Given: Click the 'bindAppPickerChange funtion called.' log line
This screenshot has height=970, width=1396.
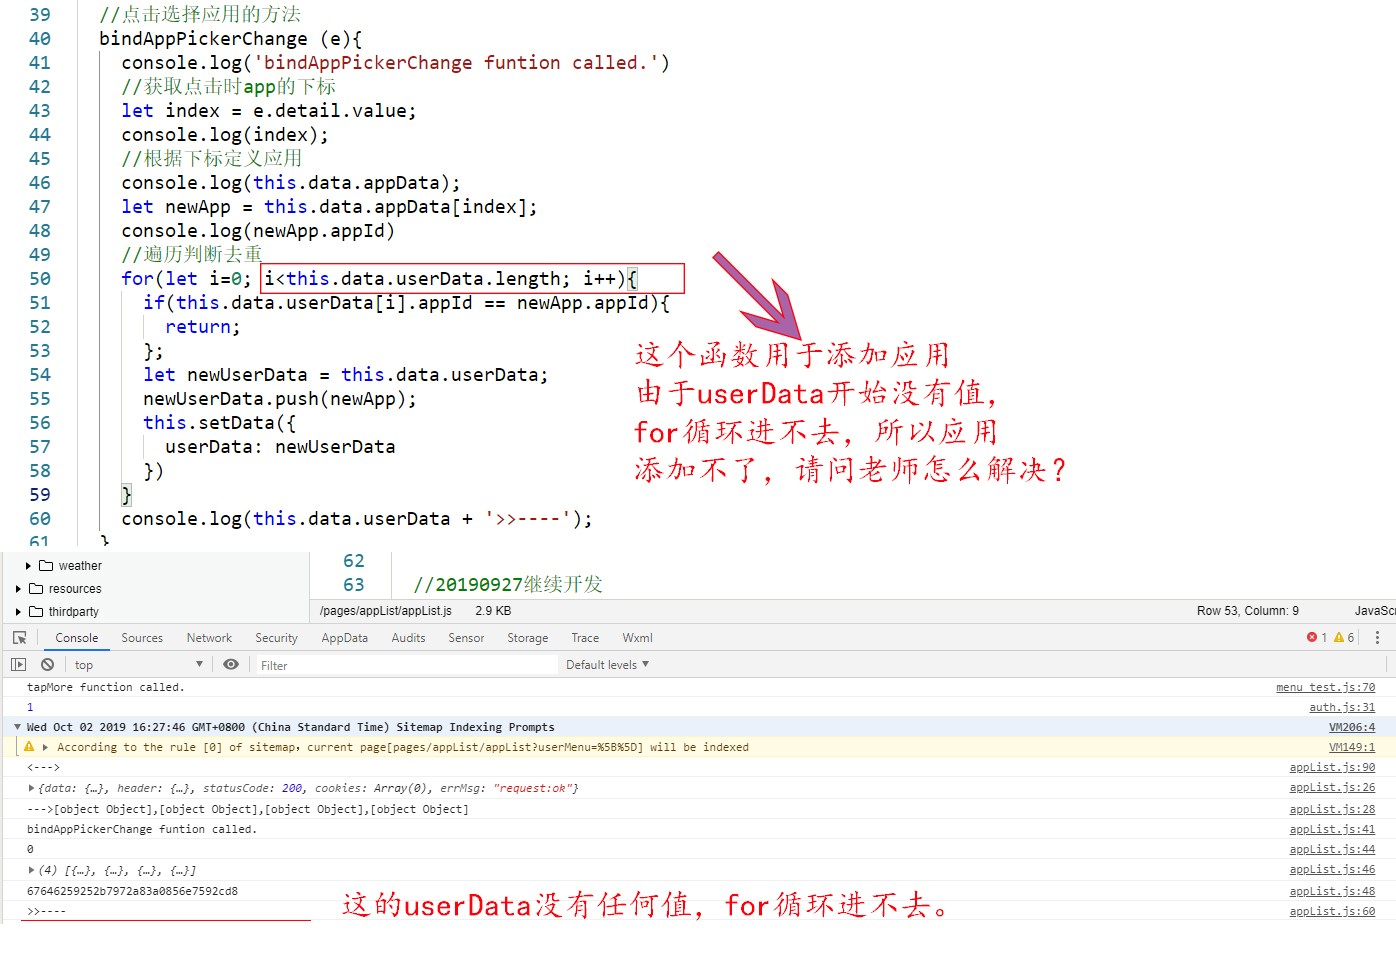Looking at the screenshot, I should click(141, 829).
